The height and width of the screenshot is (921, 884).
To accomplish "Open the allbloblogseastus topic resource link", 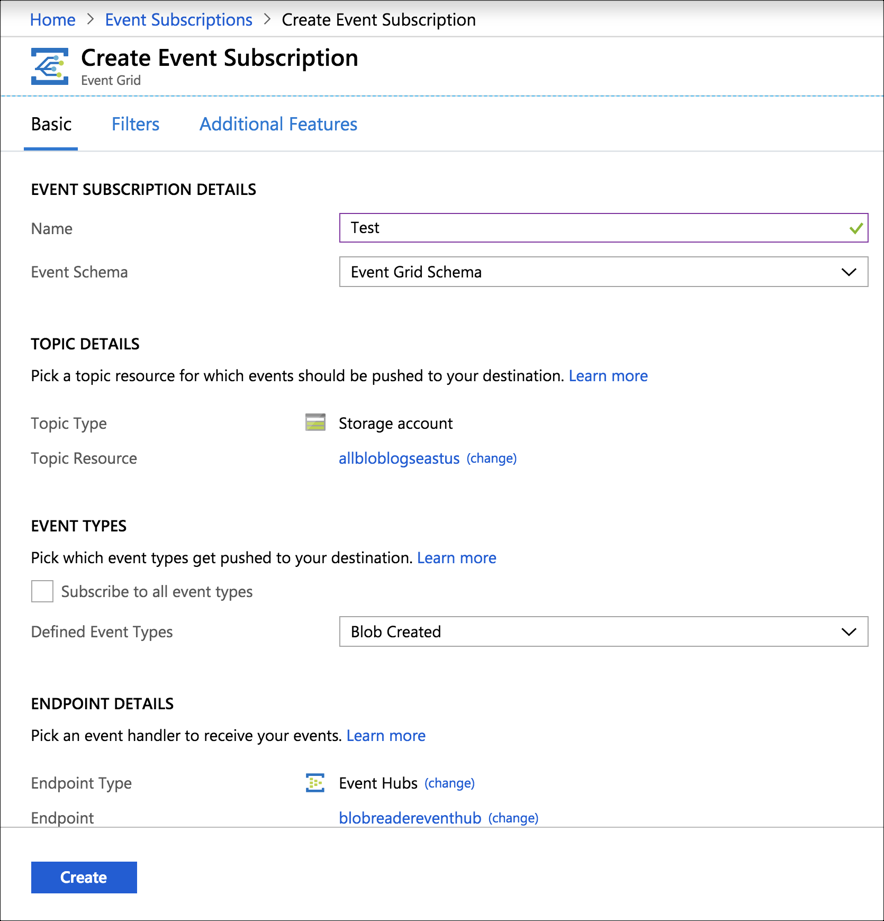I will (398, 458).
